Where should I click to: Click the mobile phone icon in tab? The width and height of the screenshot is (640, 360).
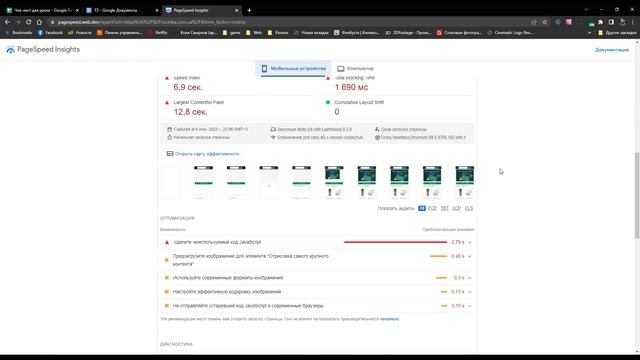[264, 69]
